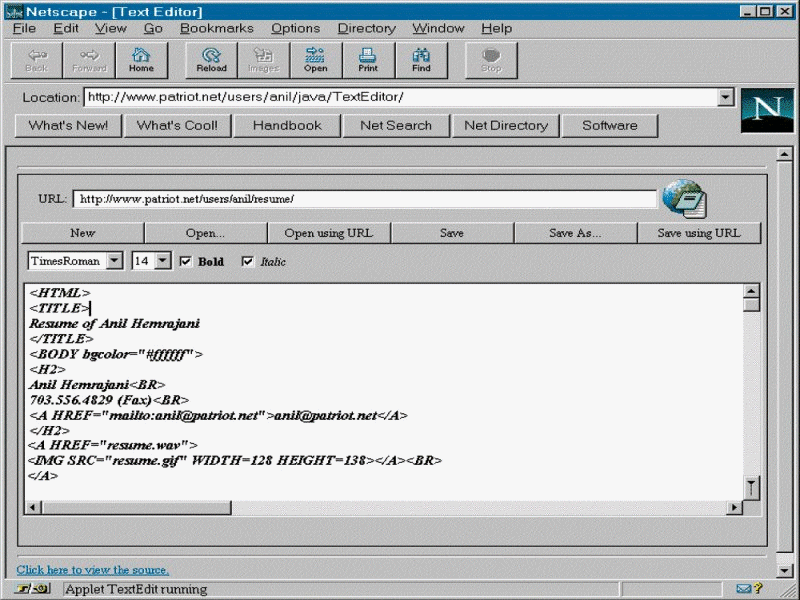
Task: Click the Home toolbar icon
Action: [x=142, y=61]
